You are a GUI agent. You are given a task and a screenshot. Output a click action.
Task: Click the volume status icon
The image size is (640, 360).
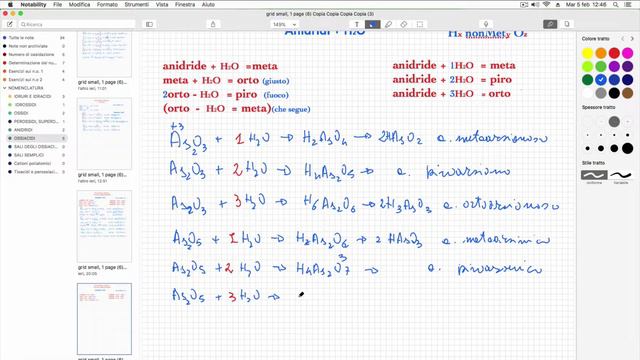pos(535,4)
